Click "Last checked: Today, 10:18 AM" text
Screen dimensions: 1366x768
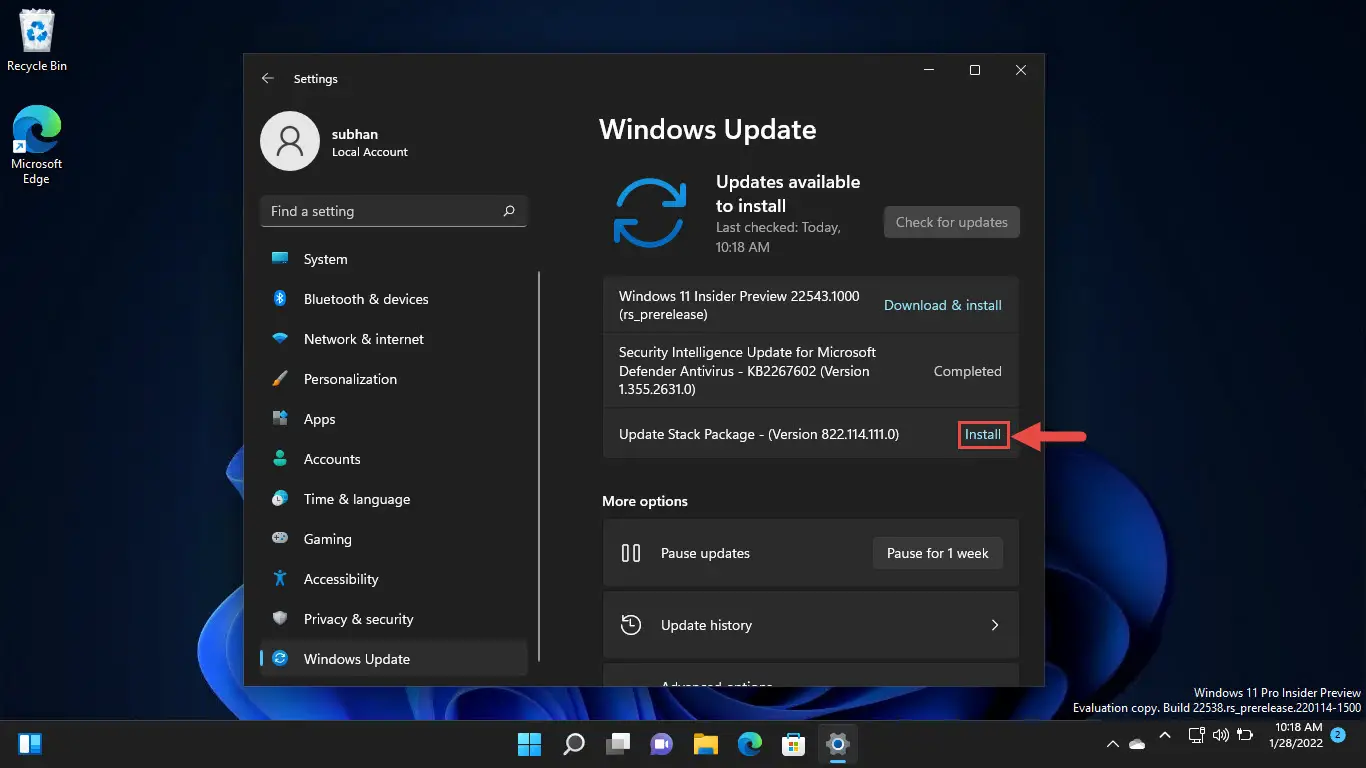pyautogui.click(x=778, y=237)
